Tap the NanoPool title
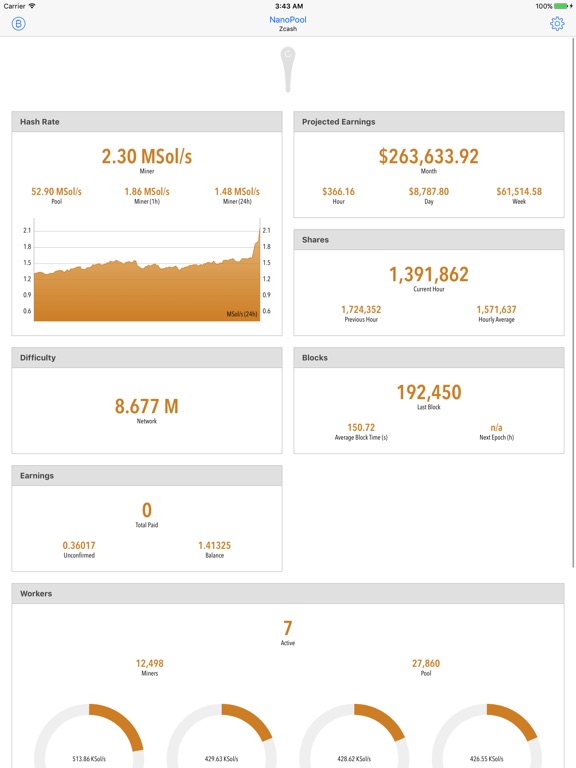Screen dimensions: 576x768 coord(288,20)
